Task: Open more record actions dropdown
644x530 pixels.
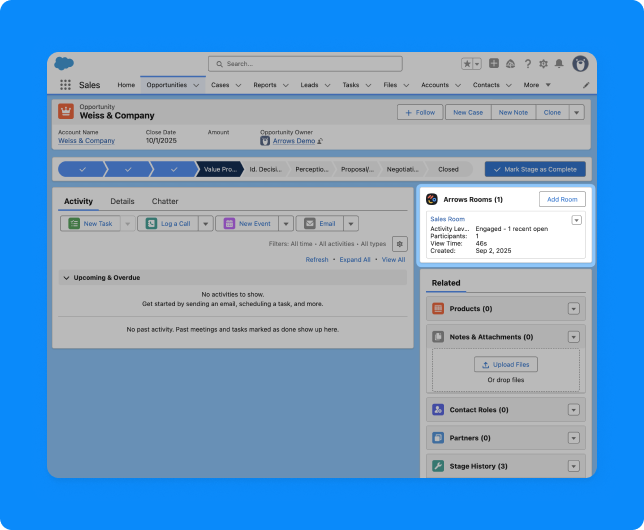Action: click(x=577, y=112)
